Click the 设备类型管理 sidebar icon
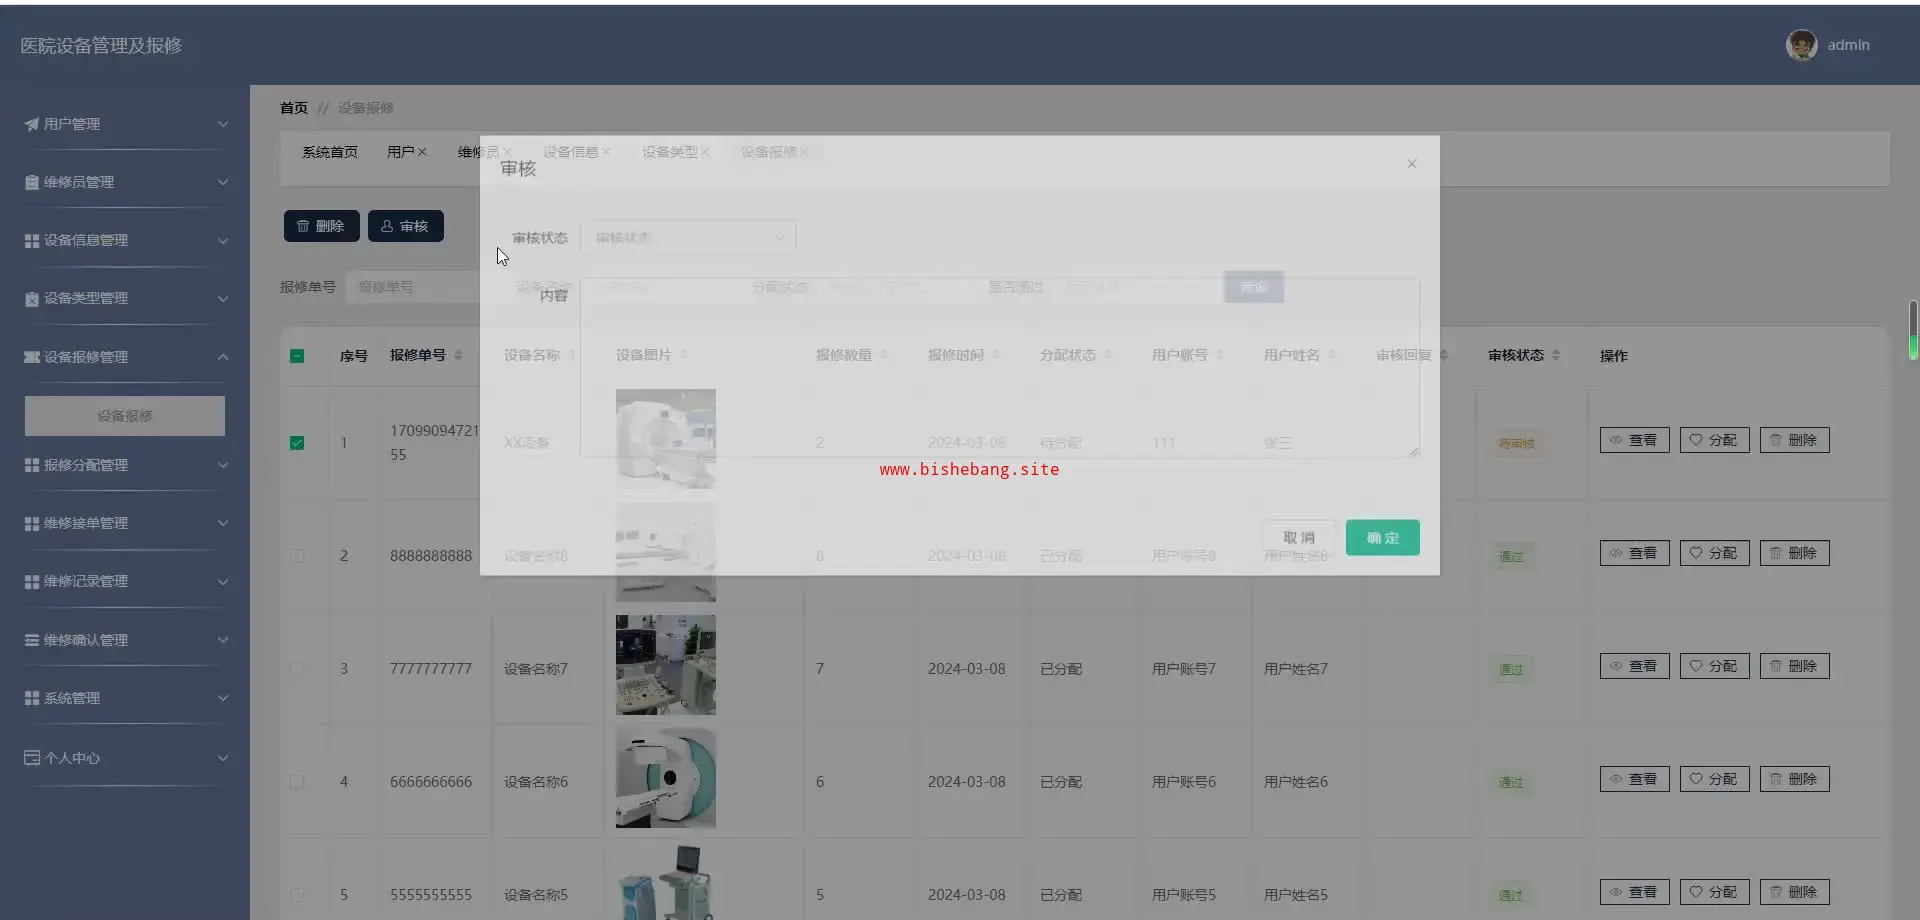 point(32,299)
